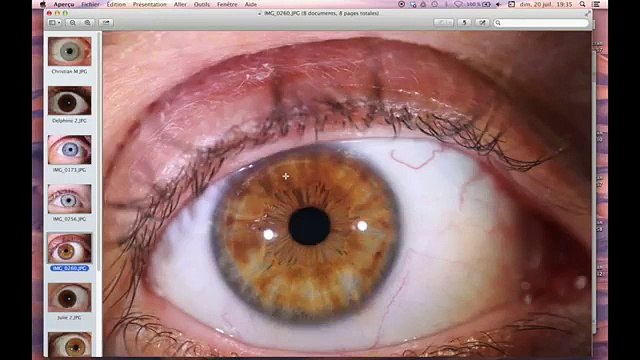Select the IMG_0260.JPG thumbnail
Viewport: 640px width, 360px height.
click(x=69, y=248)
